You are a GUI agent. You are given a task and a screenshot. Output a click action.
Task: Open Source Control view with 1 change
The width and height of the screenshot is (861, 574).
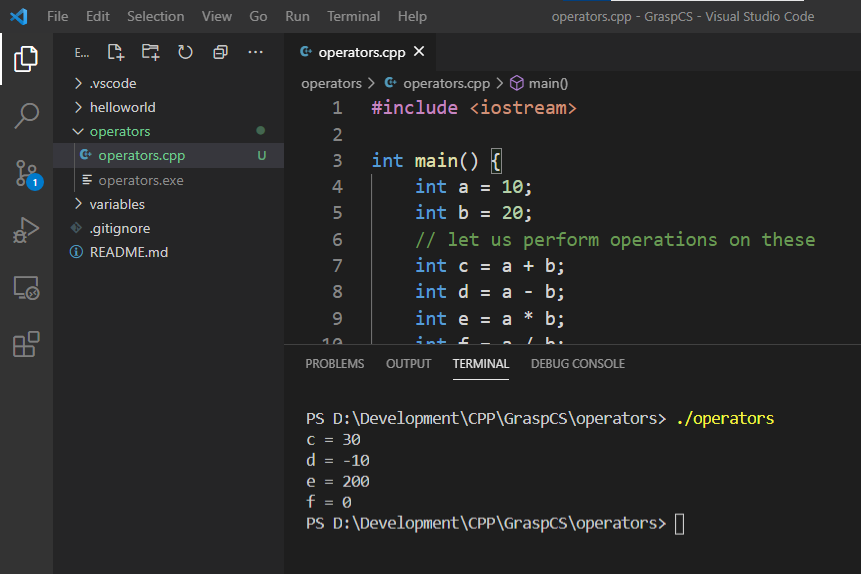26,174
